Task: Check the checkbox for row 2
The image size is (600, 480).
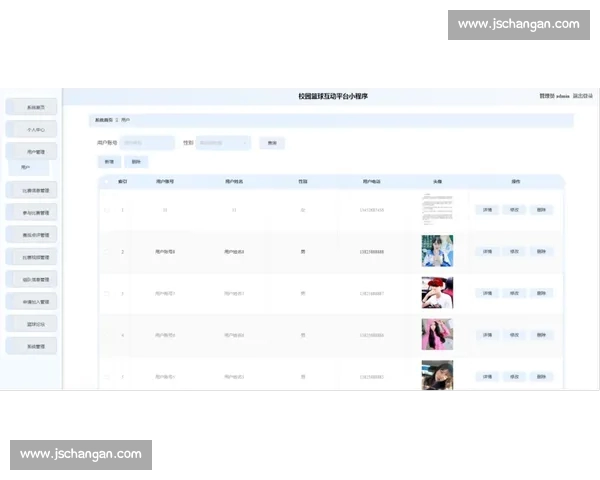Action: tap(107, 252)
